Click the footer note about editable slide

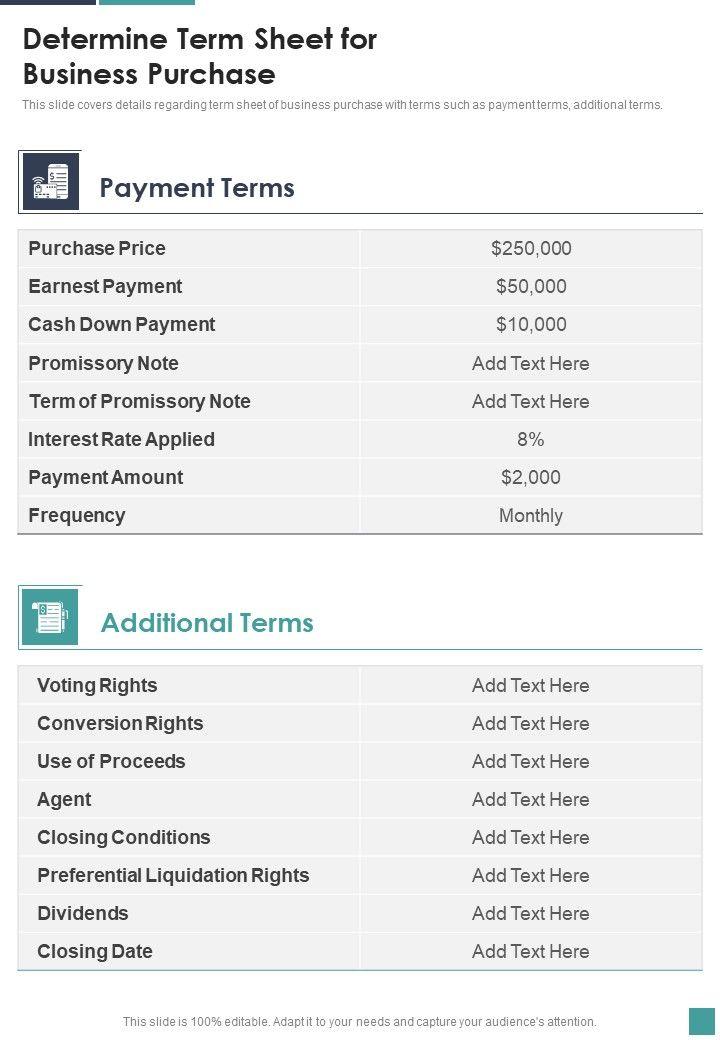[x=359, y=1022]
